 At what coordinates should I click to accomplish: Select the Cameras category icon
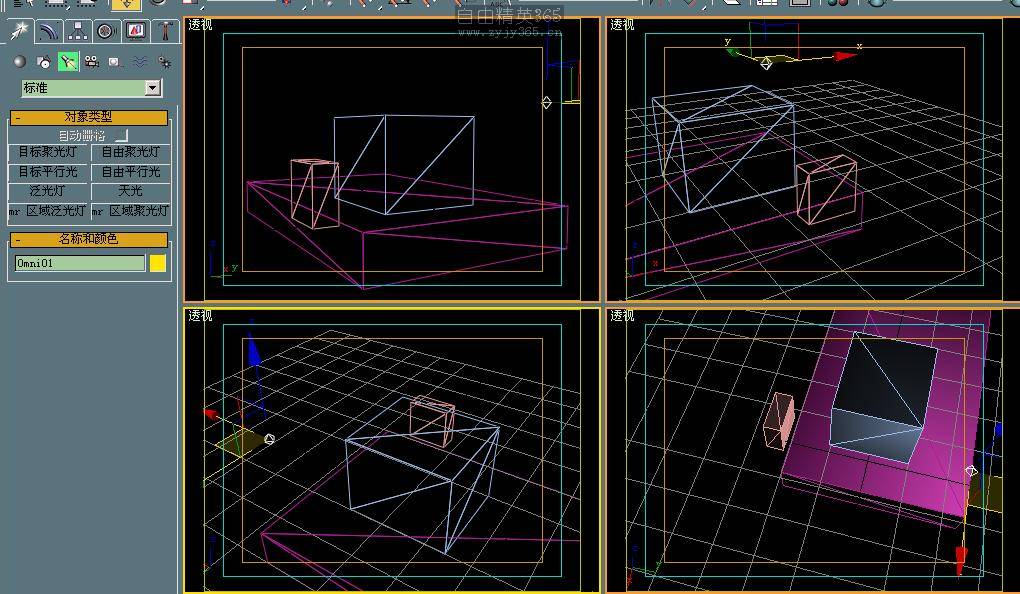point(92,62)
